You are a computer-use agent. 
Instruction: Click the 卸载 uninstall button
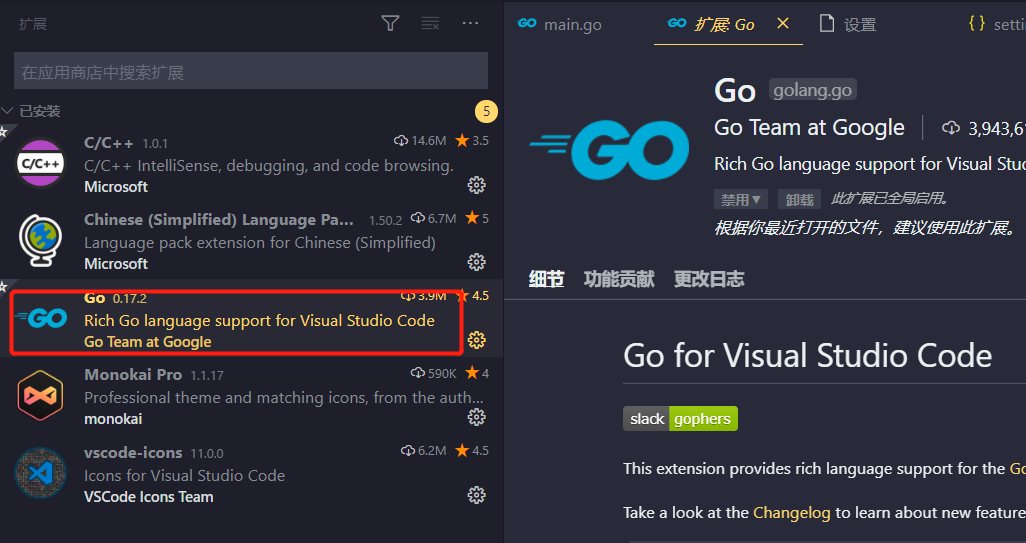point(799,199)
